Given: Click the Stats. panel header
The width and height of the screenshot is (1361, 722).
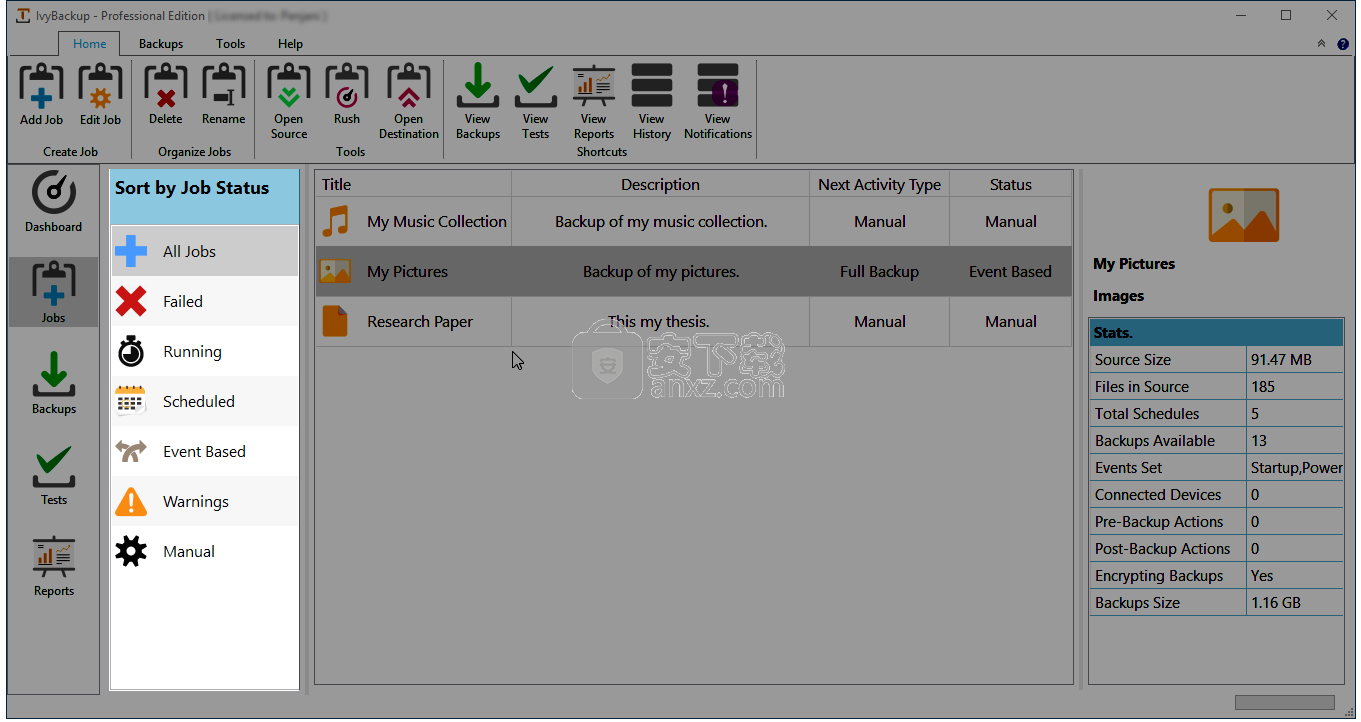Looking at the screenshot, I should tap(1216, 332).
